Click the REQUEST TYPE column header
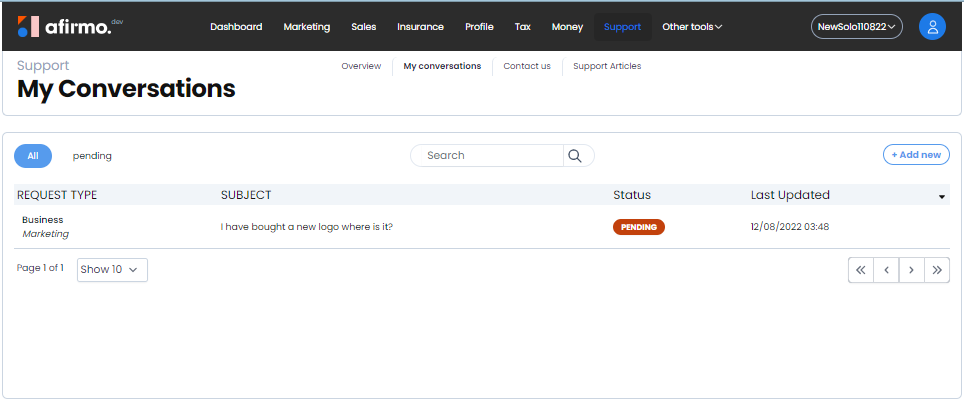The image size is (964, 402). (57, 195)
